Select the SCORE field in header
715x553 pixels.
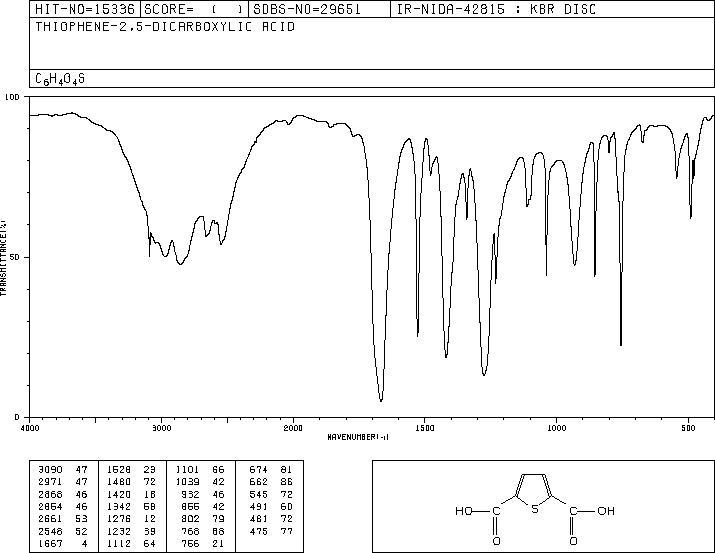tap(194, 9)
